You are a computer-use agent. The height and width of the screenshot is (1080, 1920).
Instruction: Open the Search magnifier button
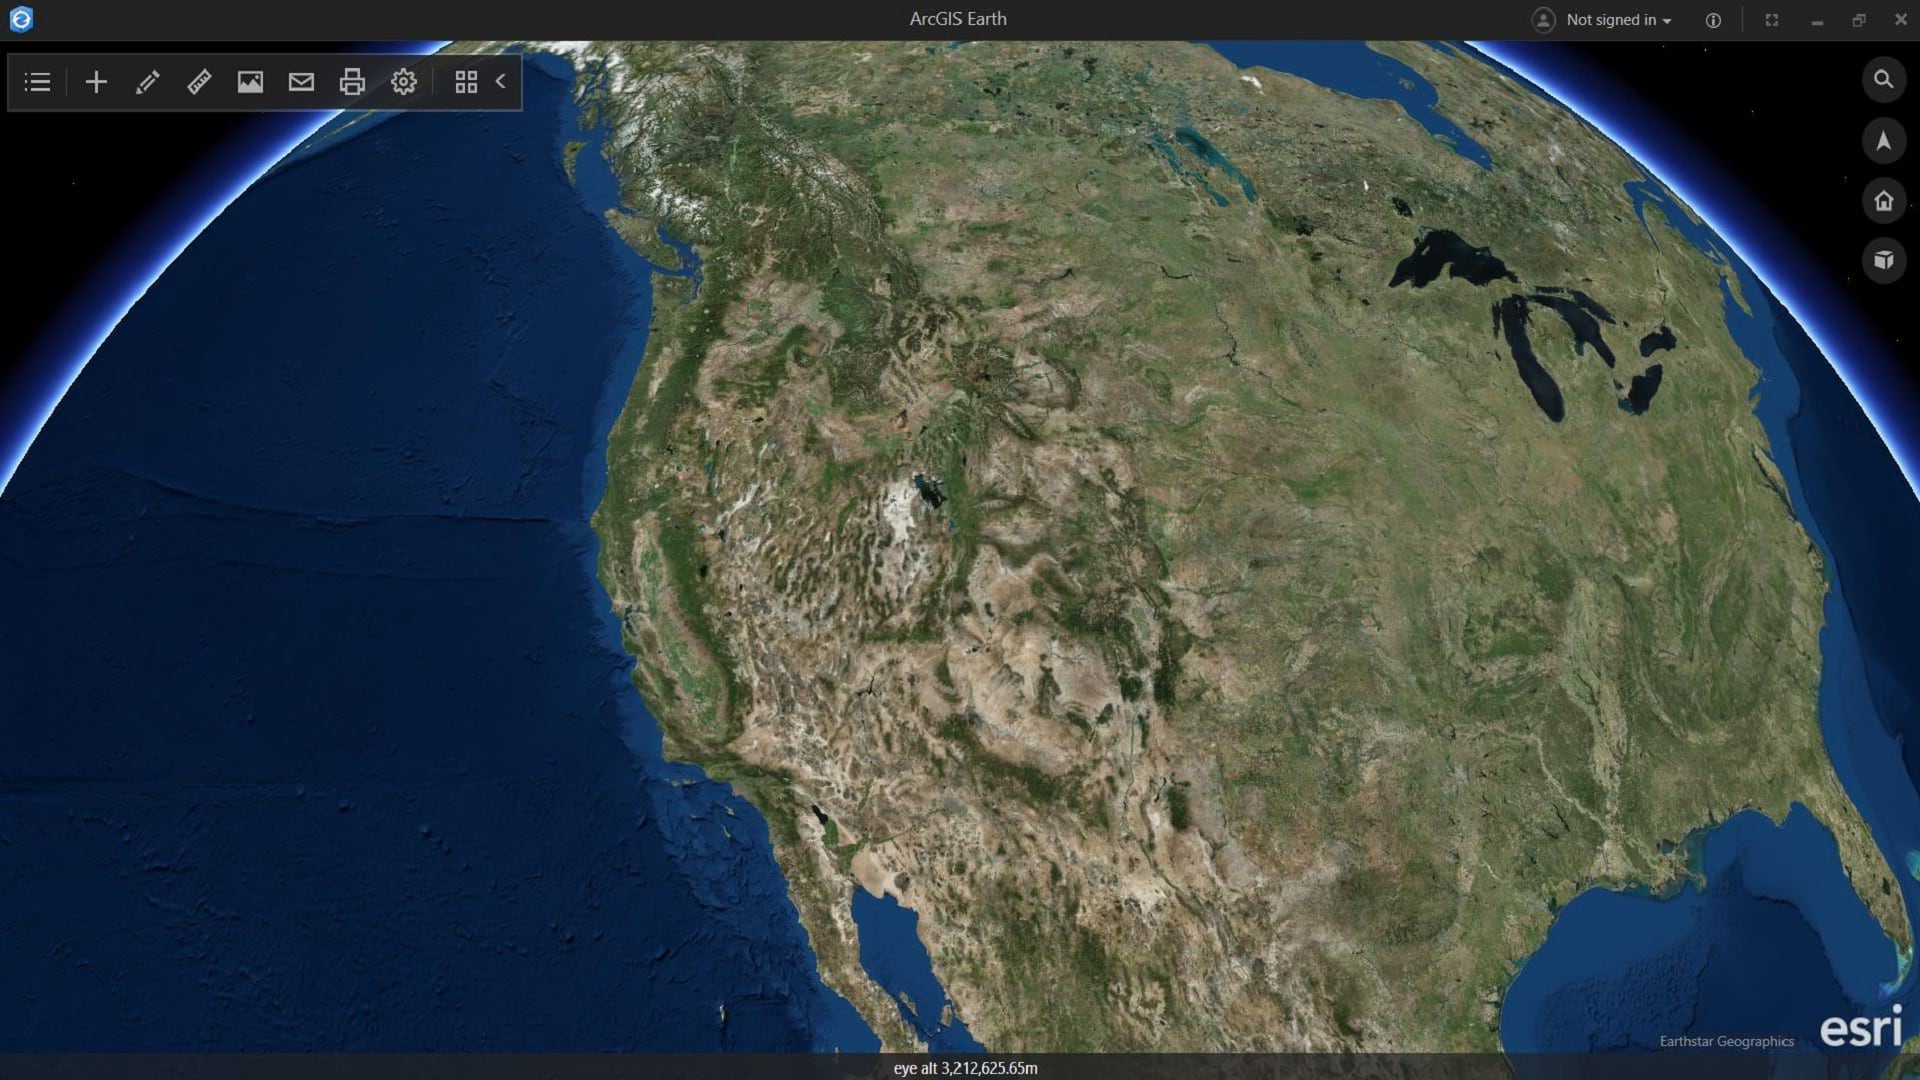pyautogui.click(x=1884, y=79)
